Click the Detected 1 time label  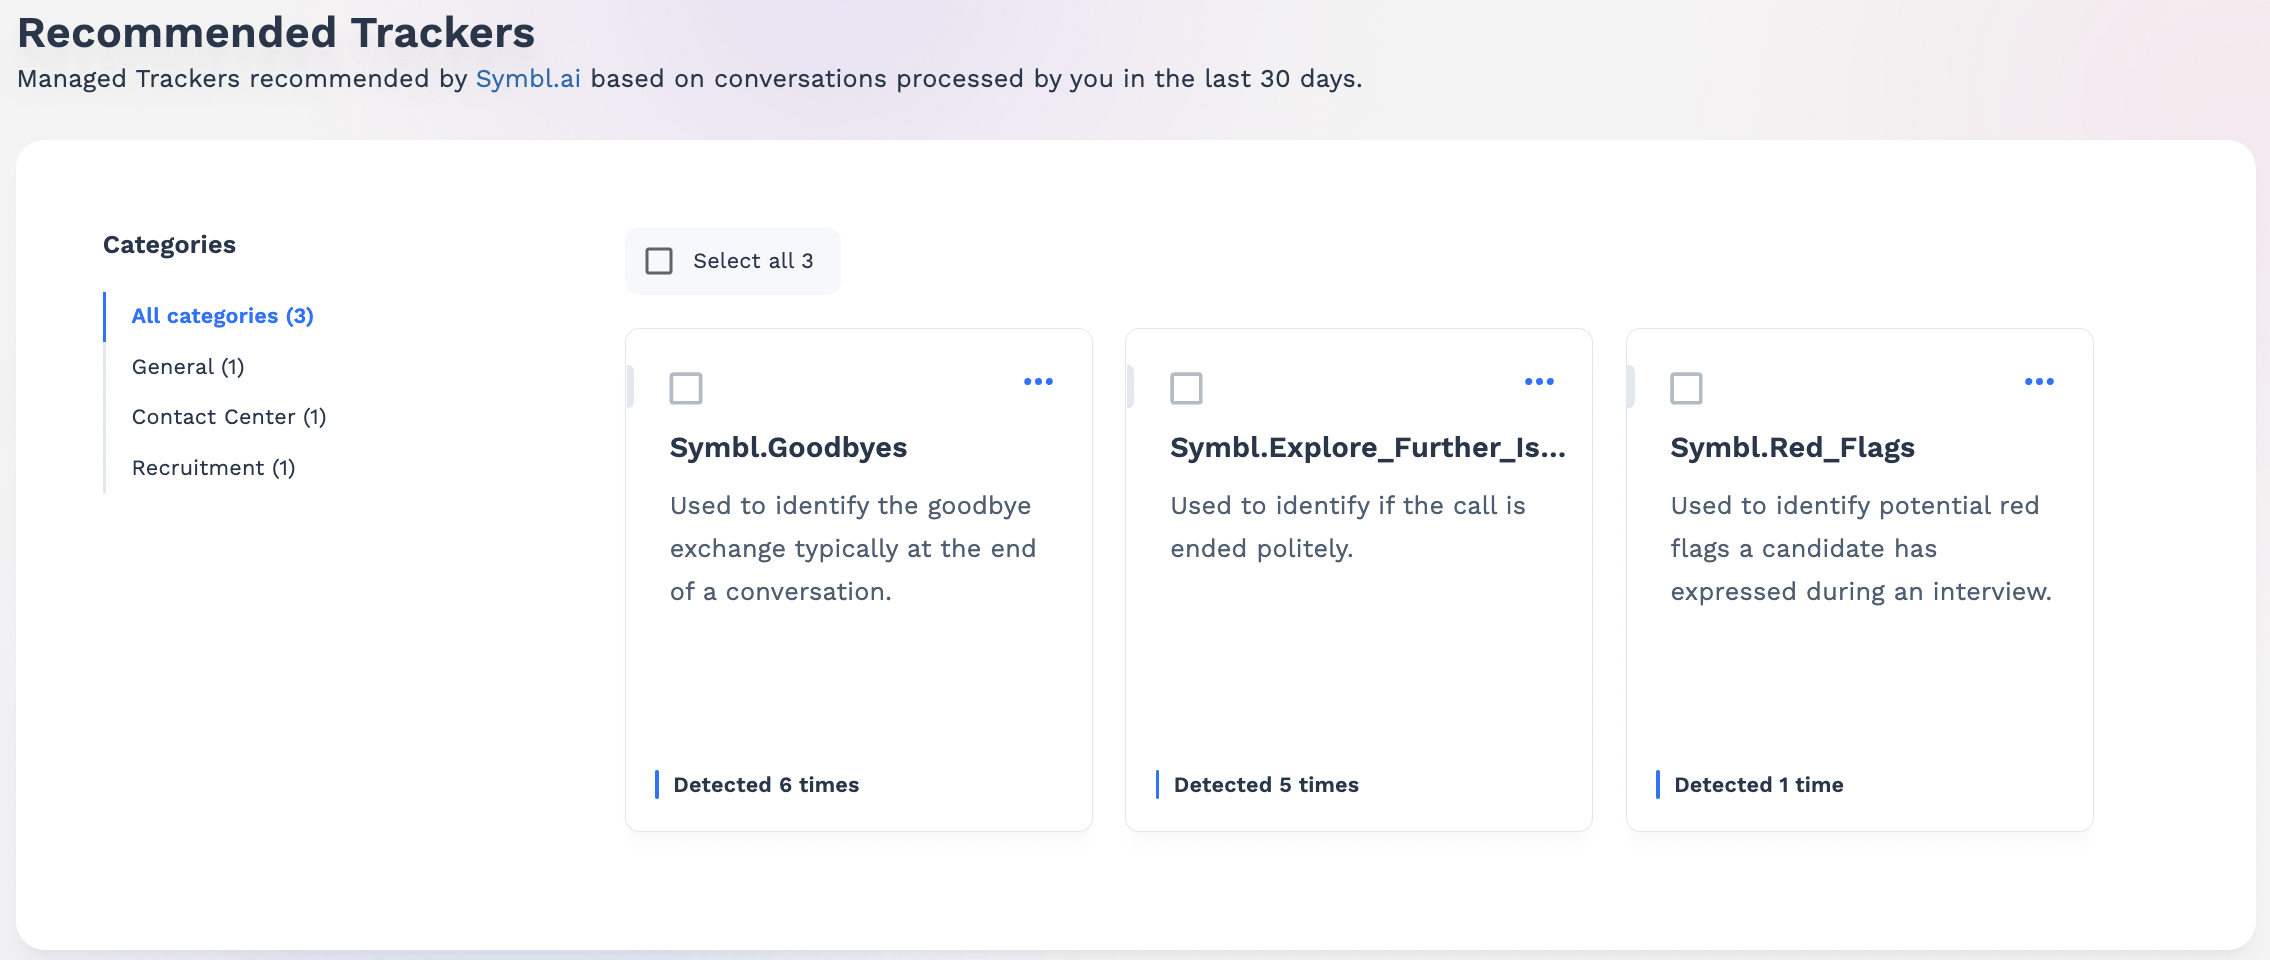[x=1758, y=785]
